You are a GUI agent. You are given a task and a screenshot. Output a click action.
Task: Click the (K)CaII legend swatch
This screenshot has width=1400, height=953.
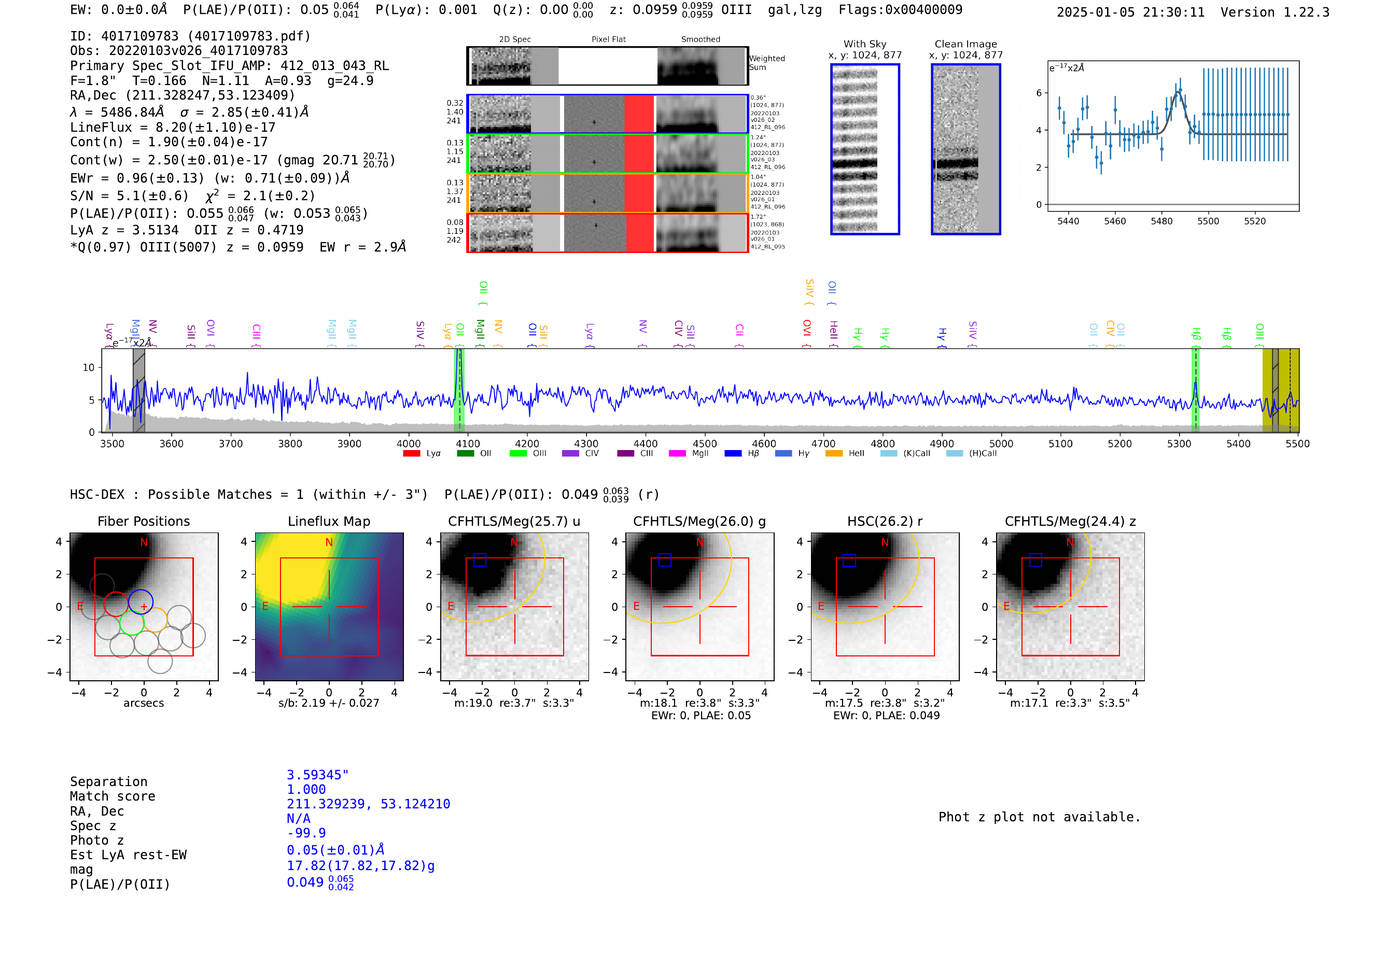click(x=888, y=453)
